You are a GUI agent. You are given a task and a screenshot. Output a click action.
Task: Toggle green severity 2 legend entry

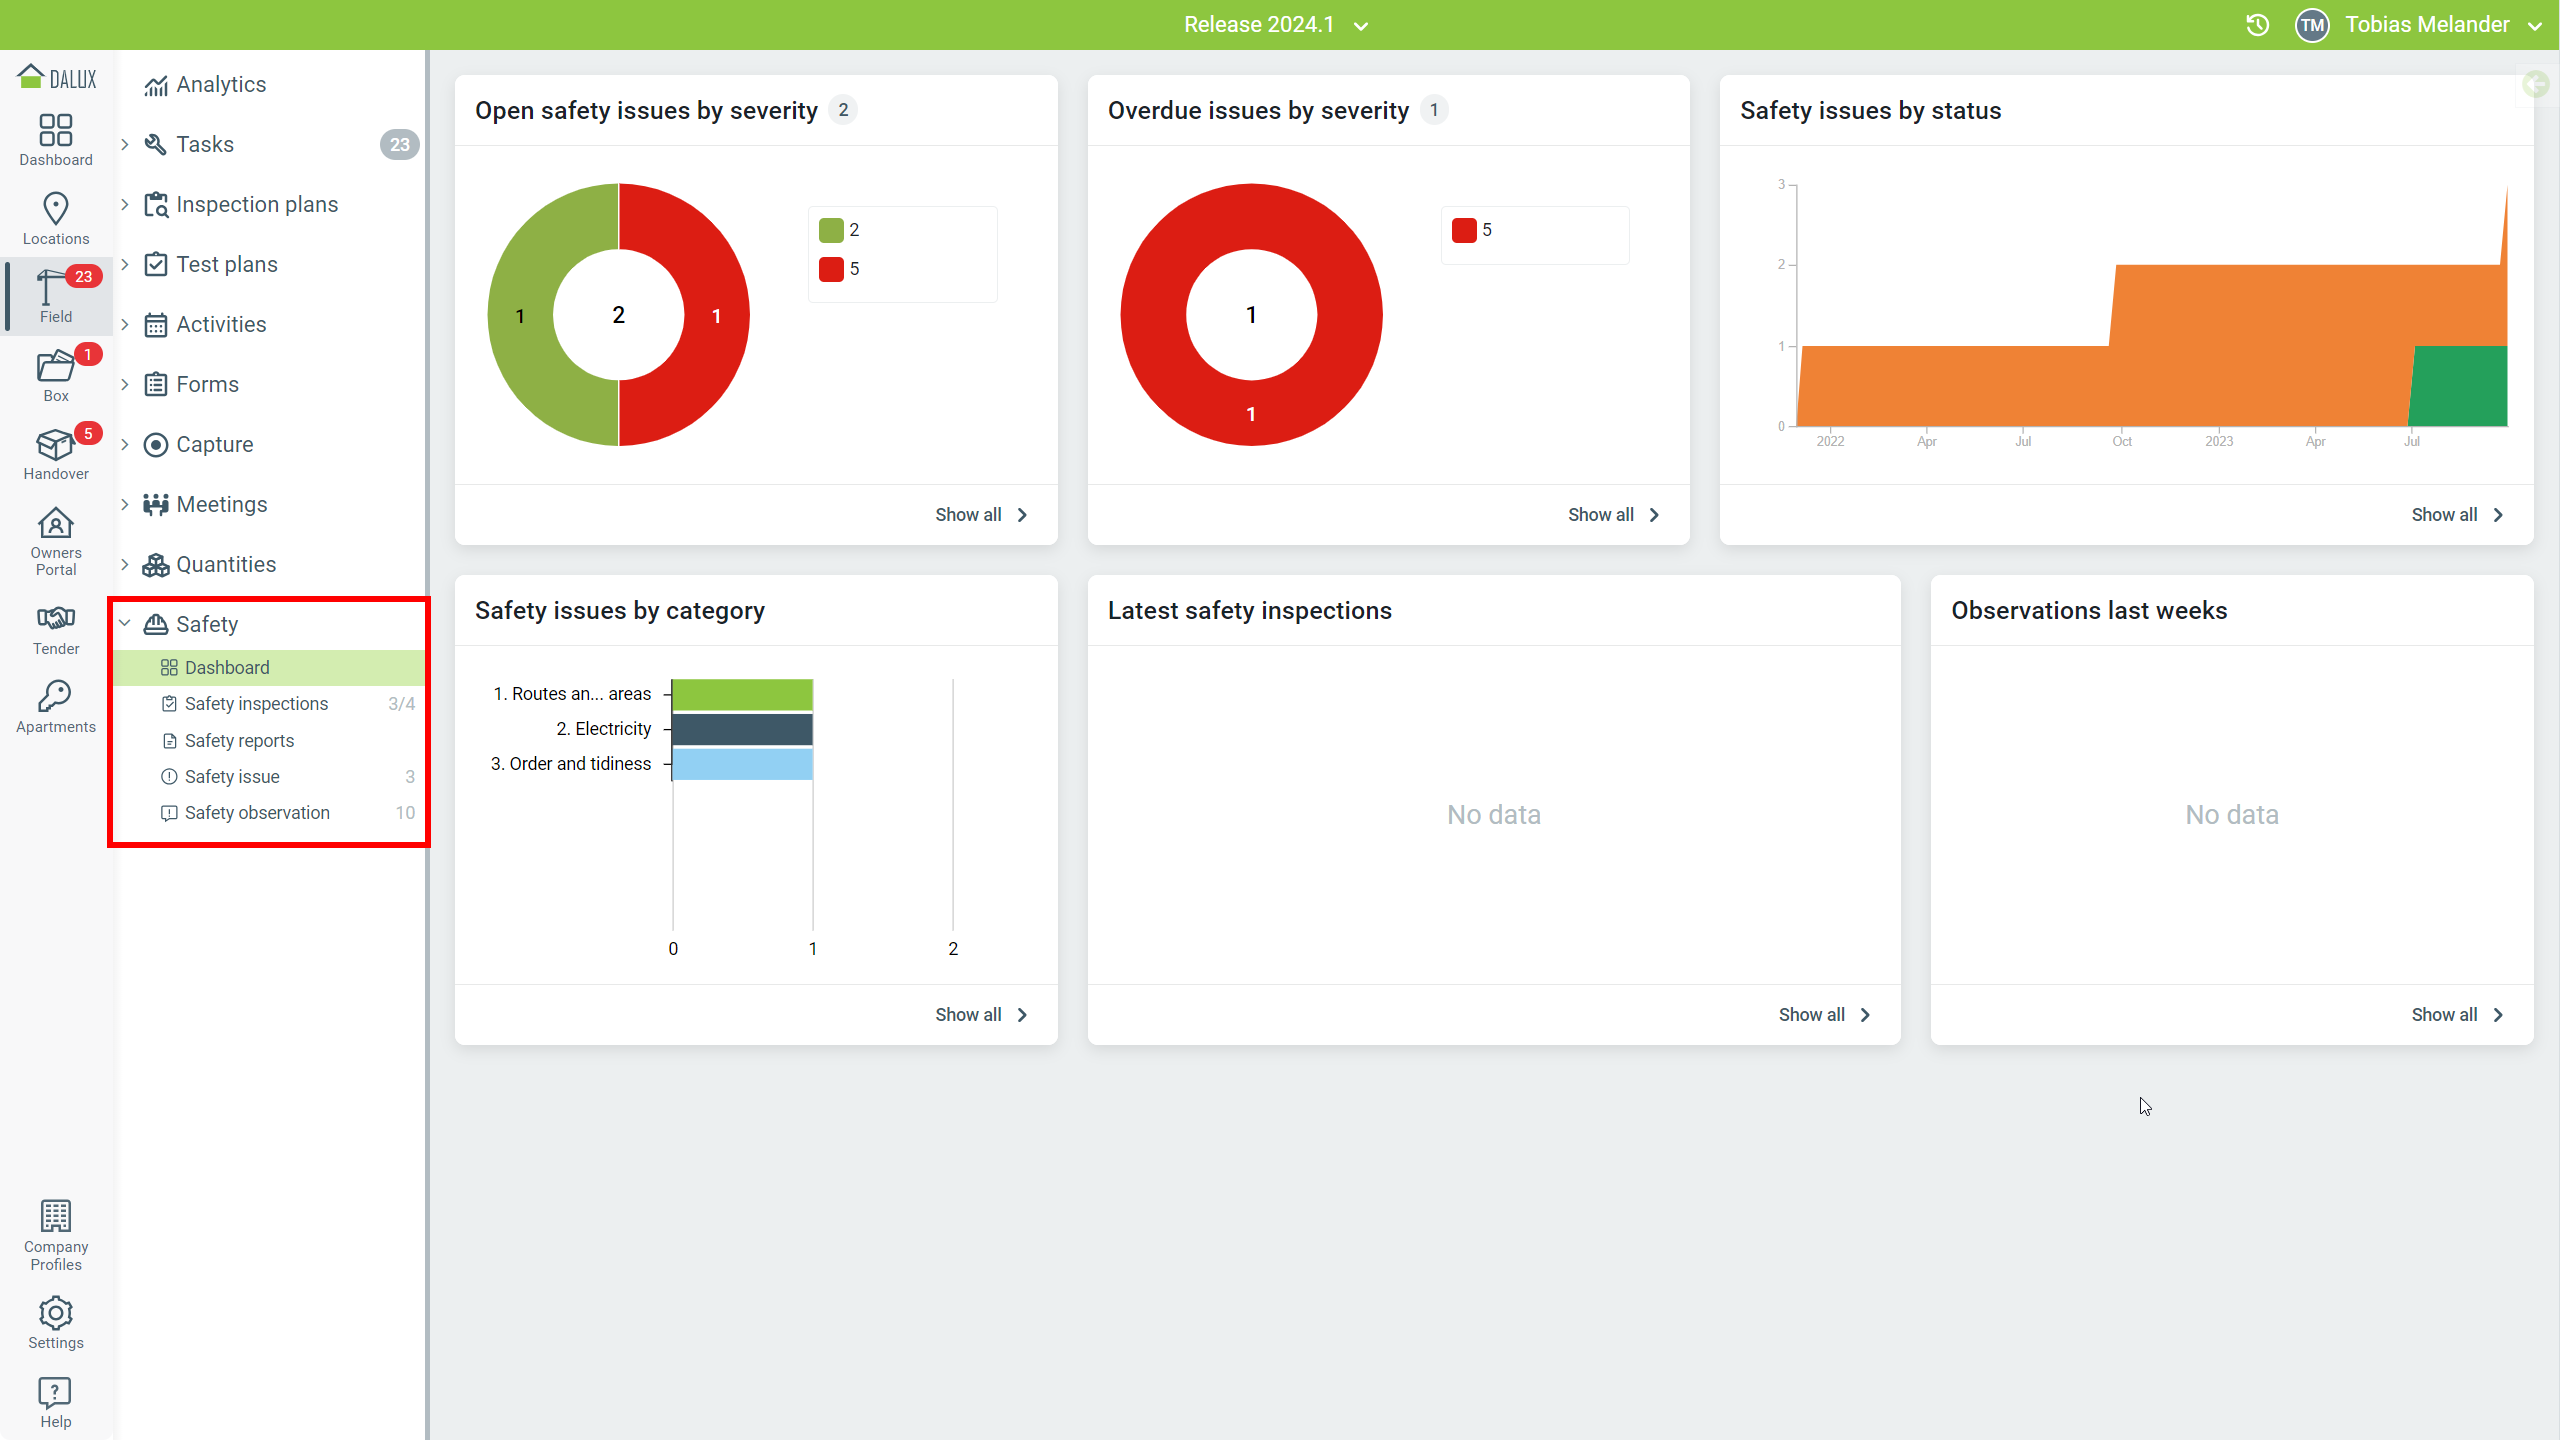(x=840, y=230)
